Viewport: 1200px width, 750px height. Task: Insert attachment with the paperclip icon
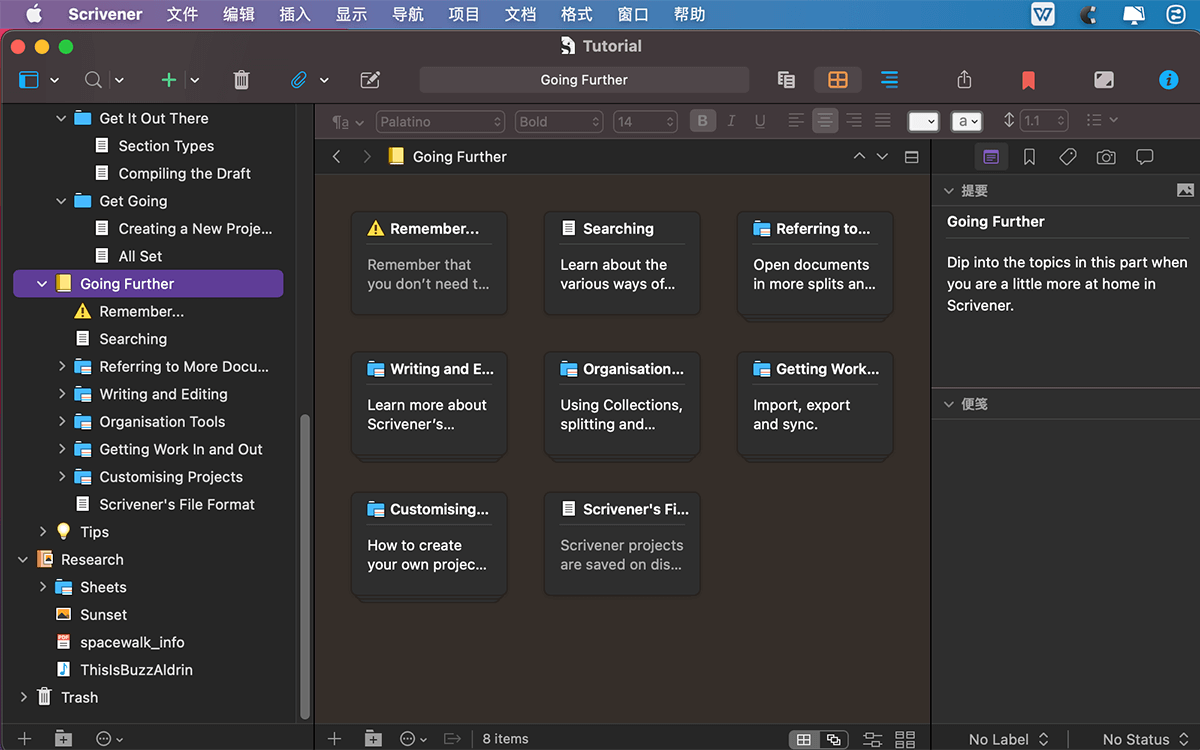pyautogui.click(x=299, y=80)
